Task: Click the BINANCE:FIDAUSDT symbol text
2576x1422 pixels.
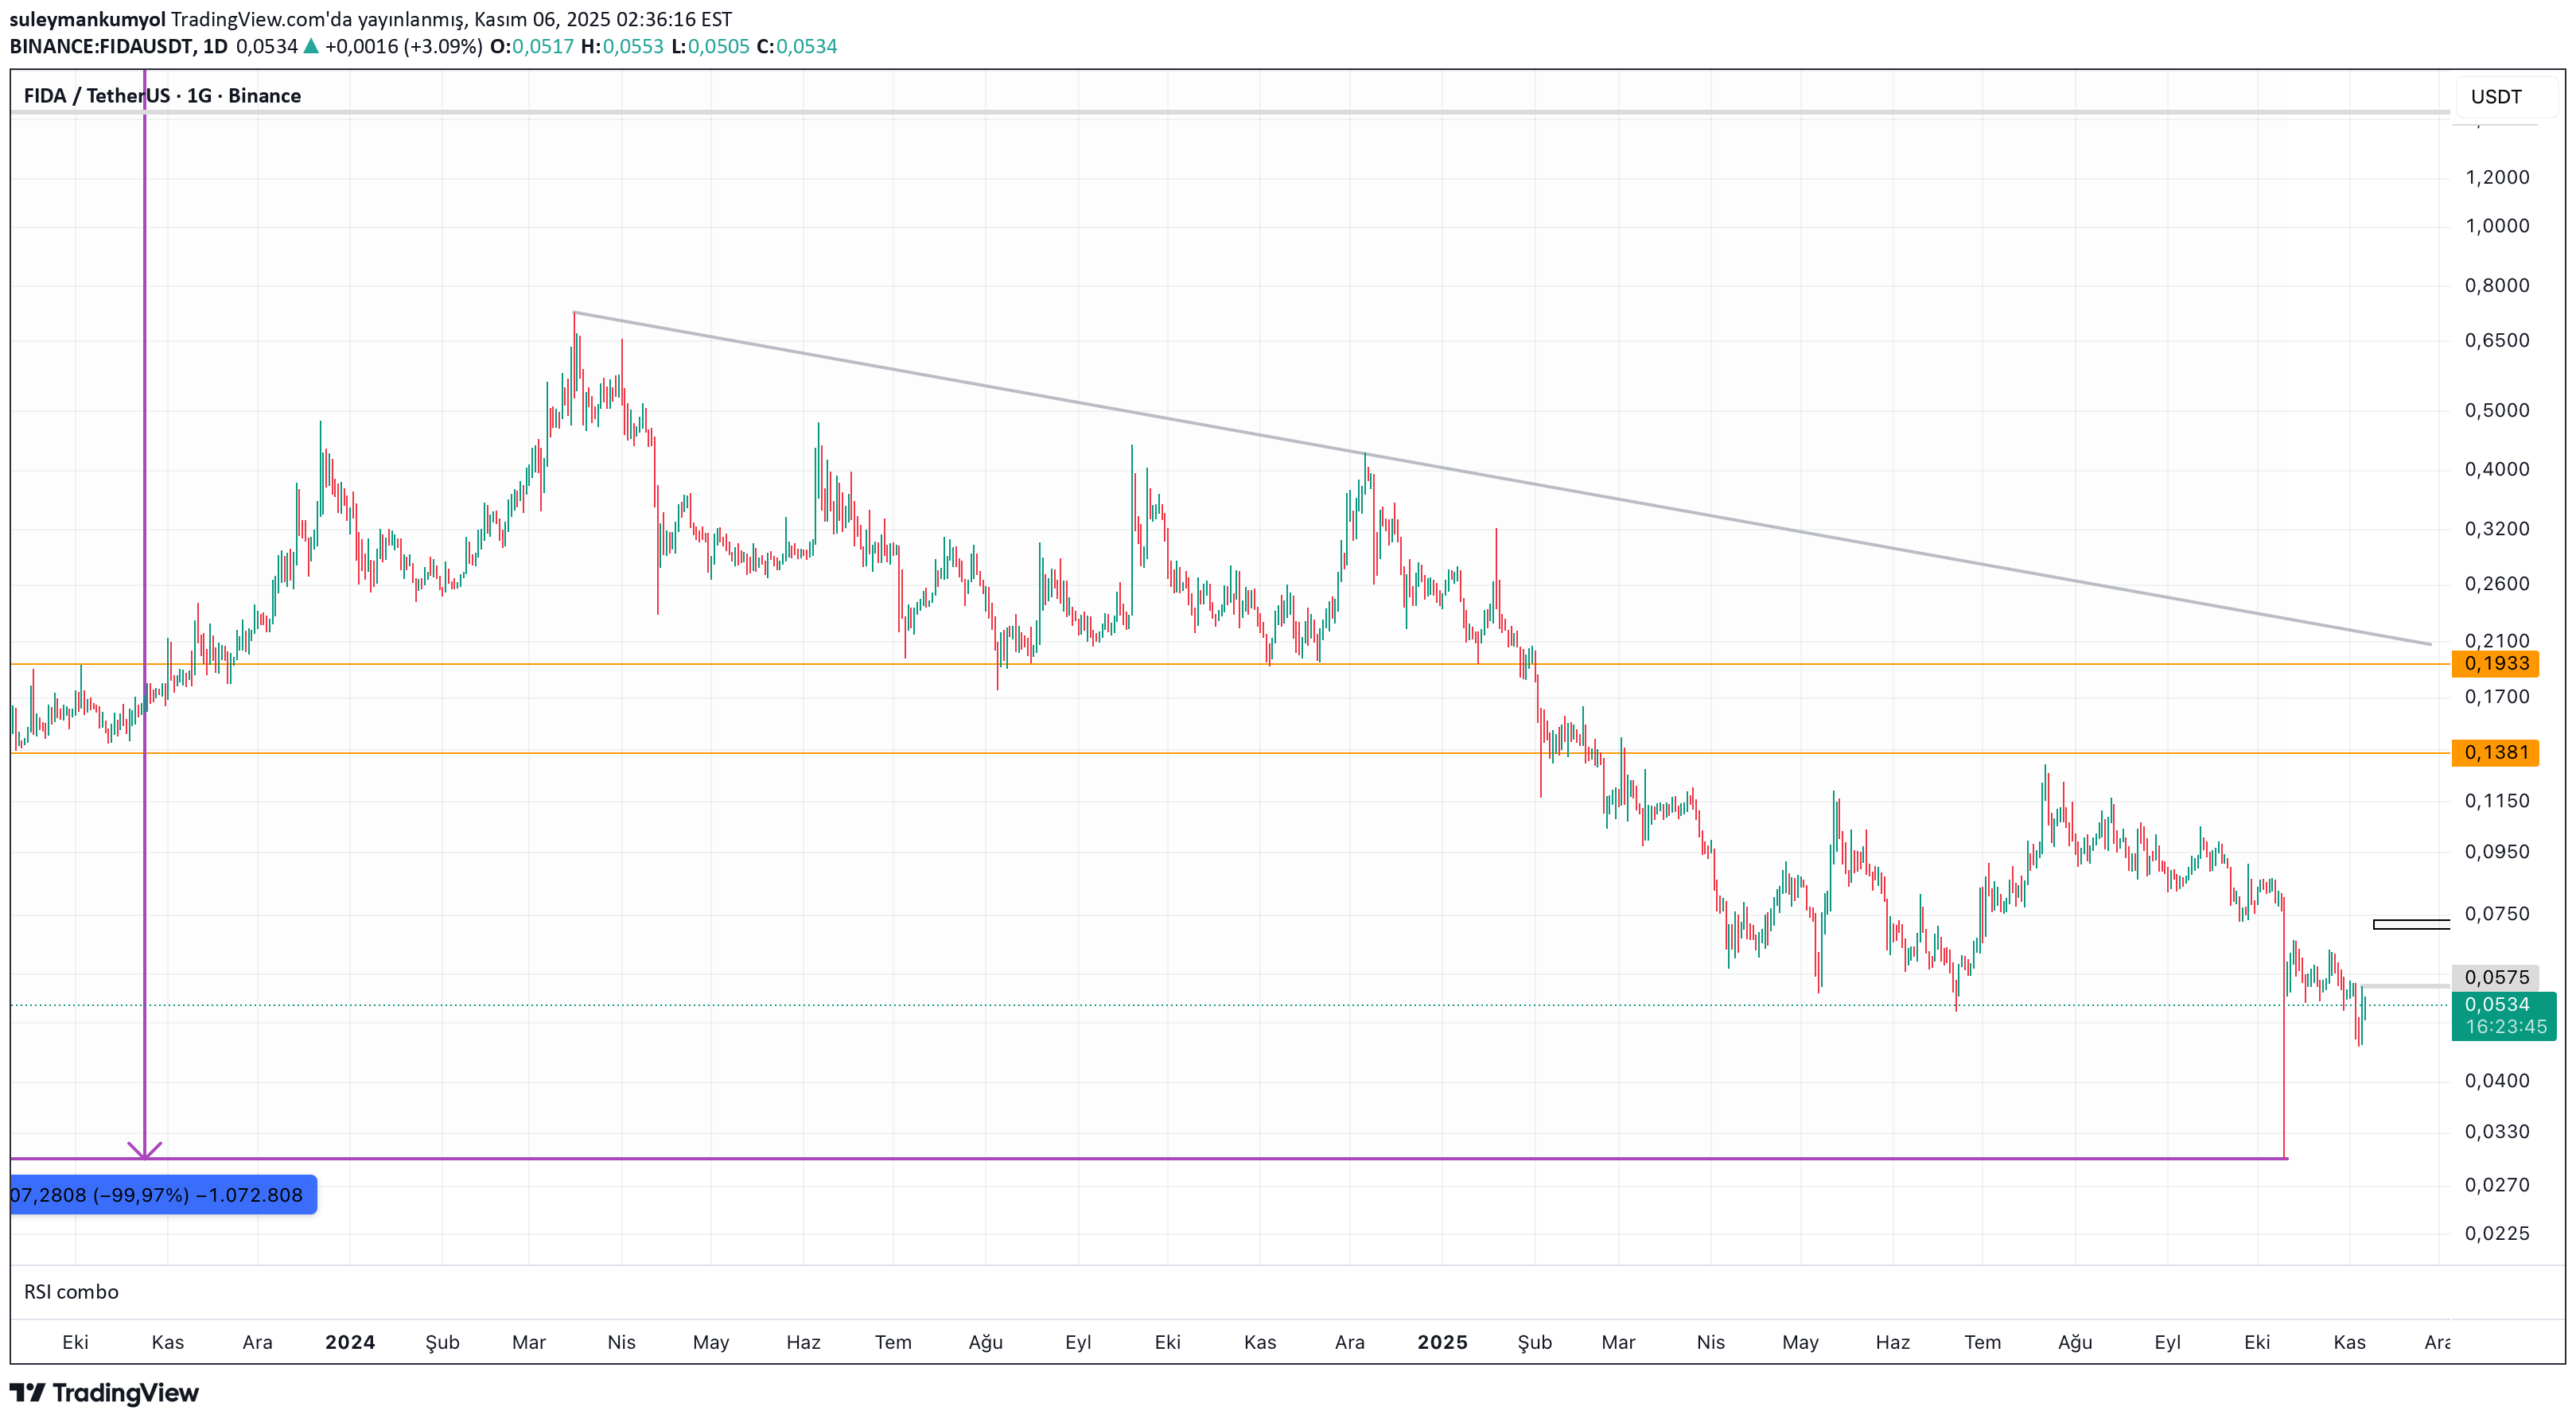Action: [102, 46]
